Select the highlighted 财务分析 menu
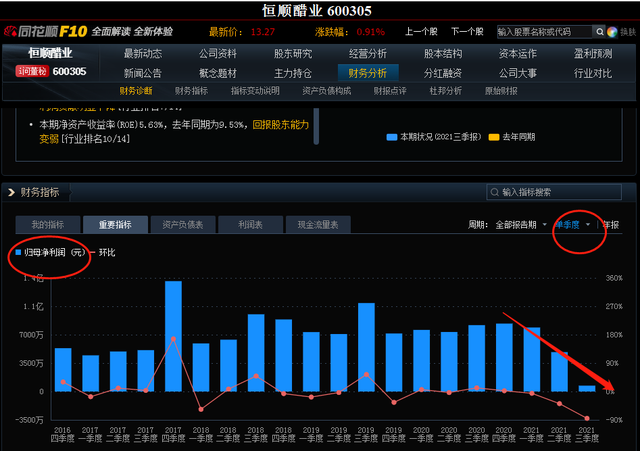Screen dimensions: 640x451 [368, 73]
